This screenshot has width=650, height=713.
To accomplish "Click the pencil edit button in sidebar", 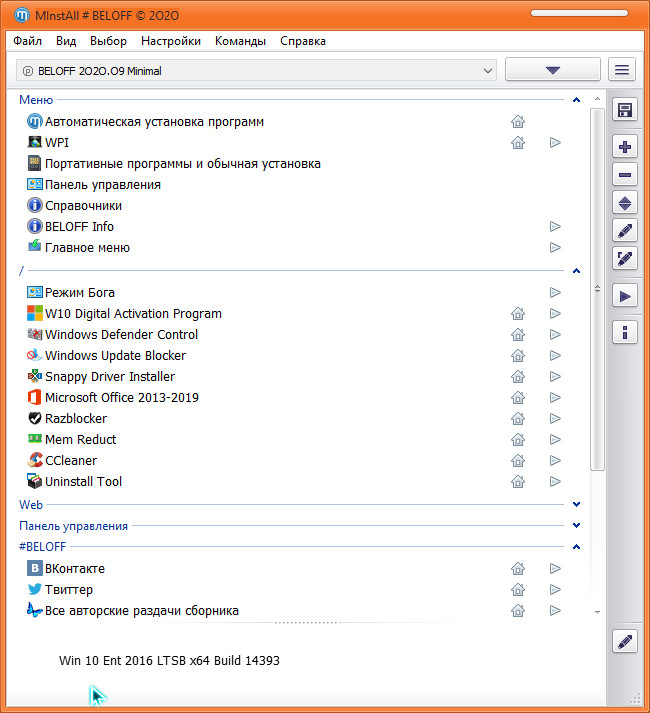I will coord(625,231).
